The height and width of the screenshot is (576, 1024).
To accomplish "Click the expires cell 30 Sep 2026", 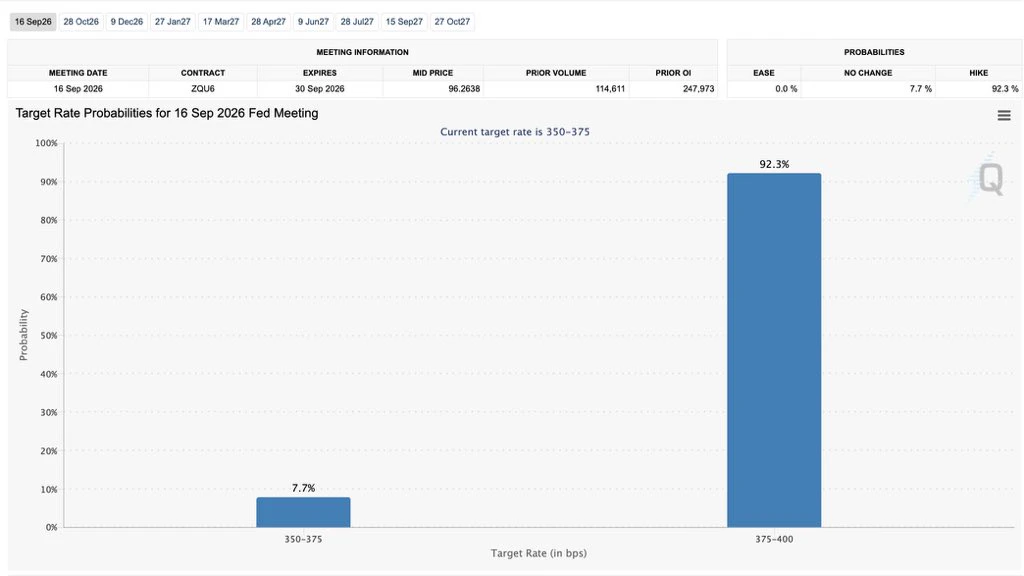I will [319, 89].
